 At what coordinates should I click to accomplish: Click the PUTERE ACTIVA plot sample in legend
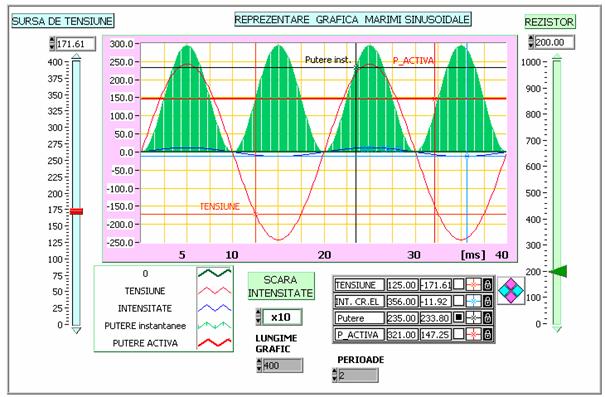coord(215,342)
